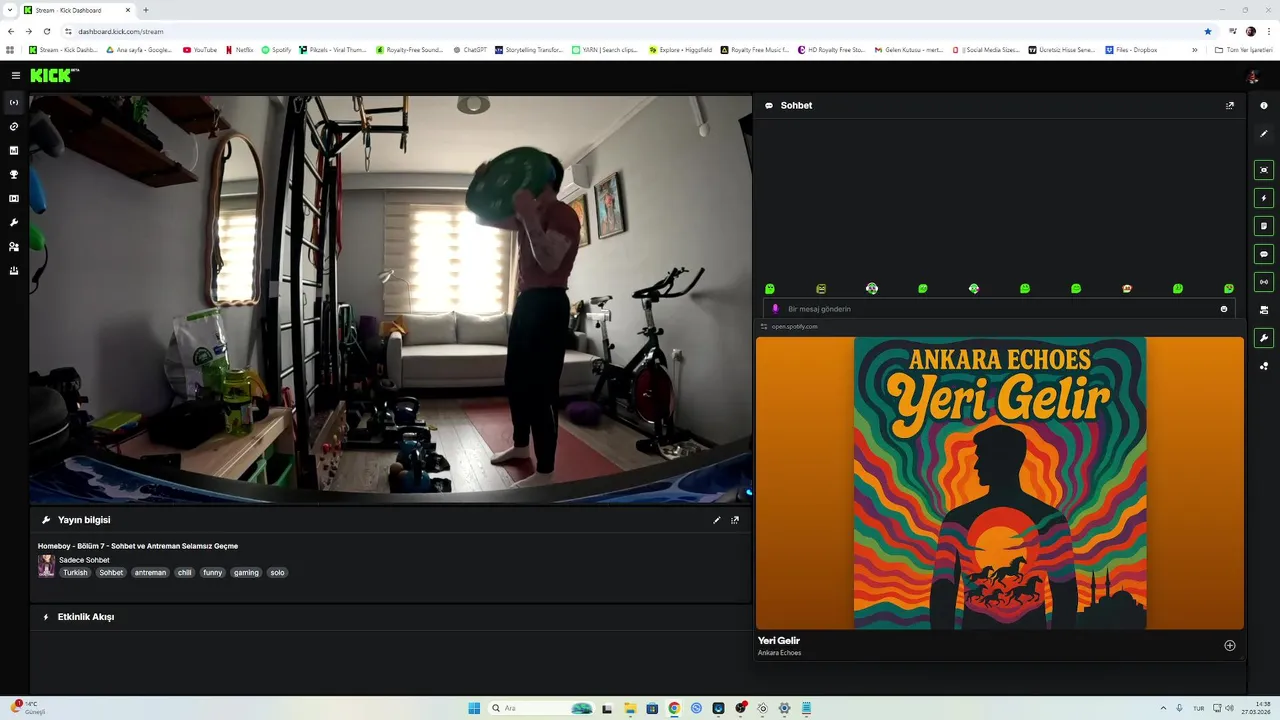Reload the page
The width and height of the screenshot is (1280, 720).
(46, 31)
